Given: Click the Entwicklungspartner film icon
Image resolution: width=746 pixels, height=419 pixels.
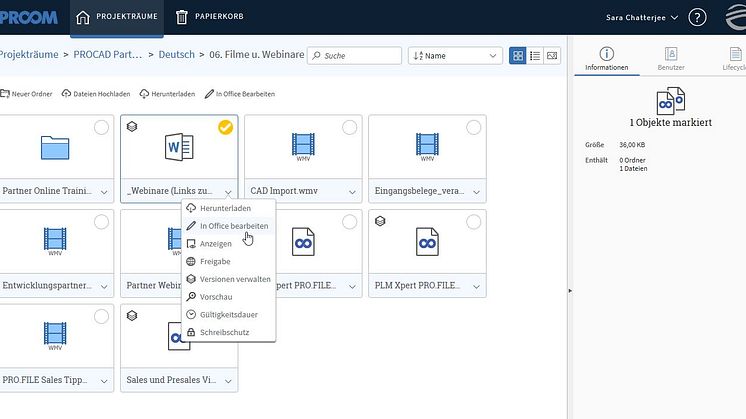Looking at the screenshot, I should [x=55, y=241].
